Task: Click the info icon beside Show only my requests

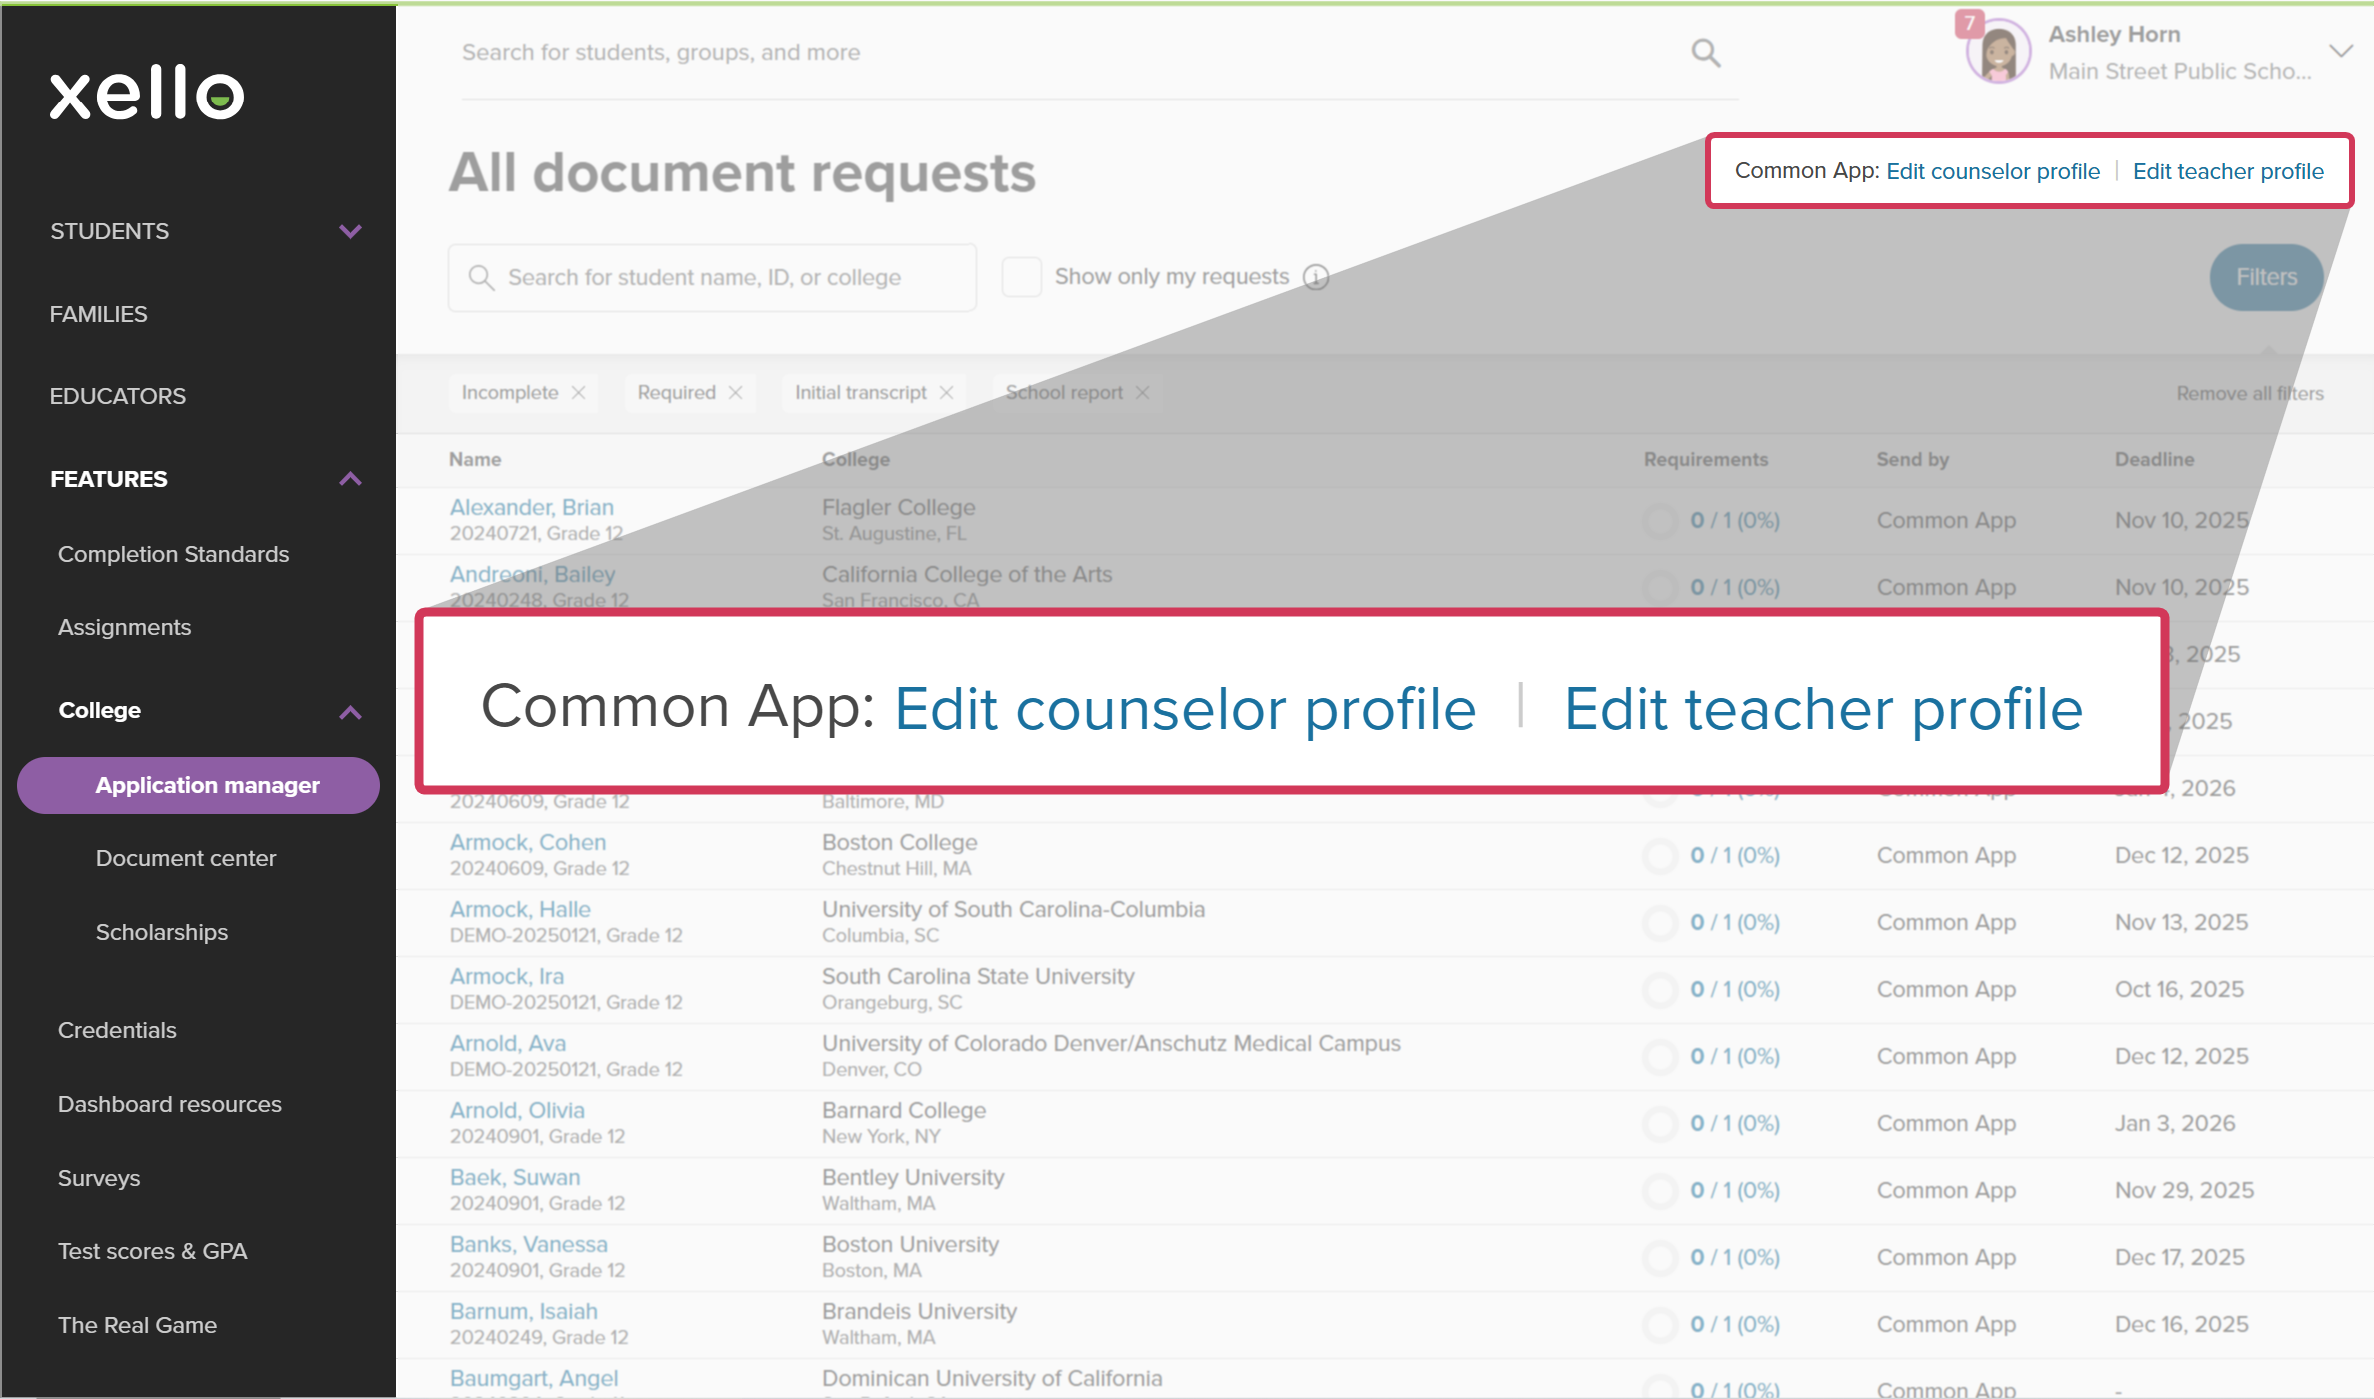Action: point(1317,277)
